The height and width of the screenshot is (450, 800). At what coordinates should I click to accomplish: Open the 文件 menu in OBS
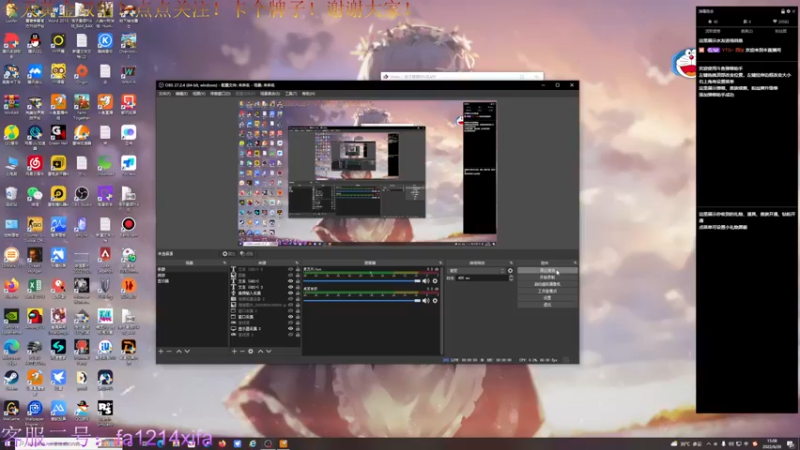pos(164,94)
